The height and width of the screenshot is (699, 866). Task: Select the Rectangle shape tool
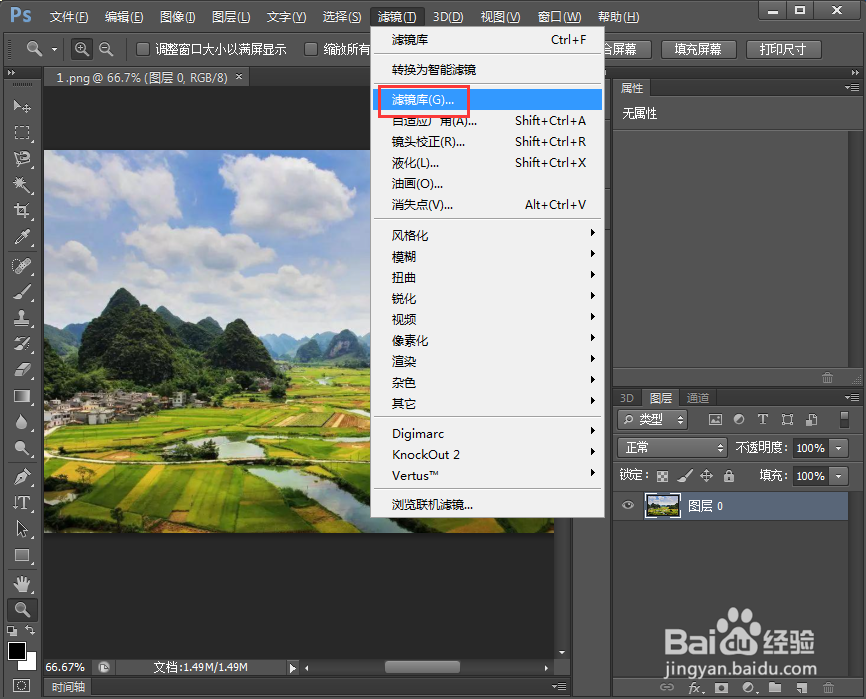point(22,555)
